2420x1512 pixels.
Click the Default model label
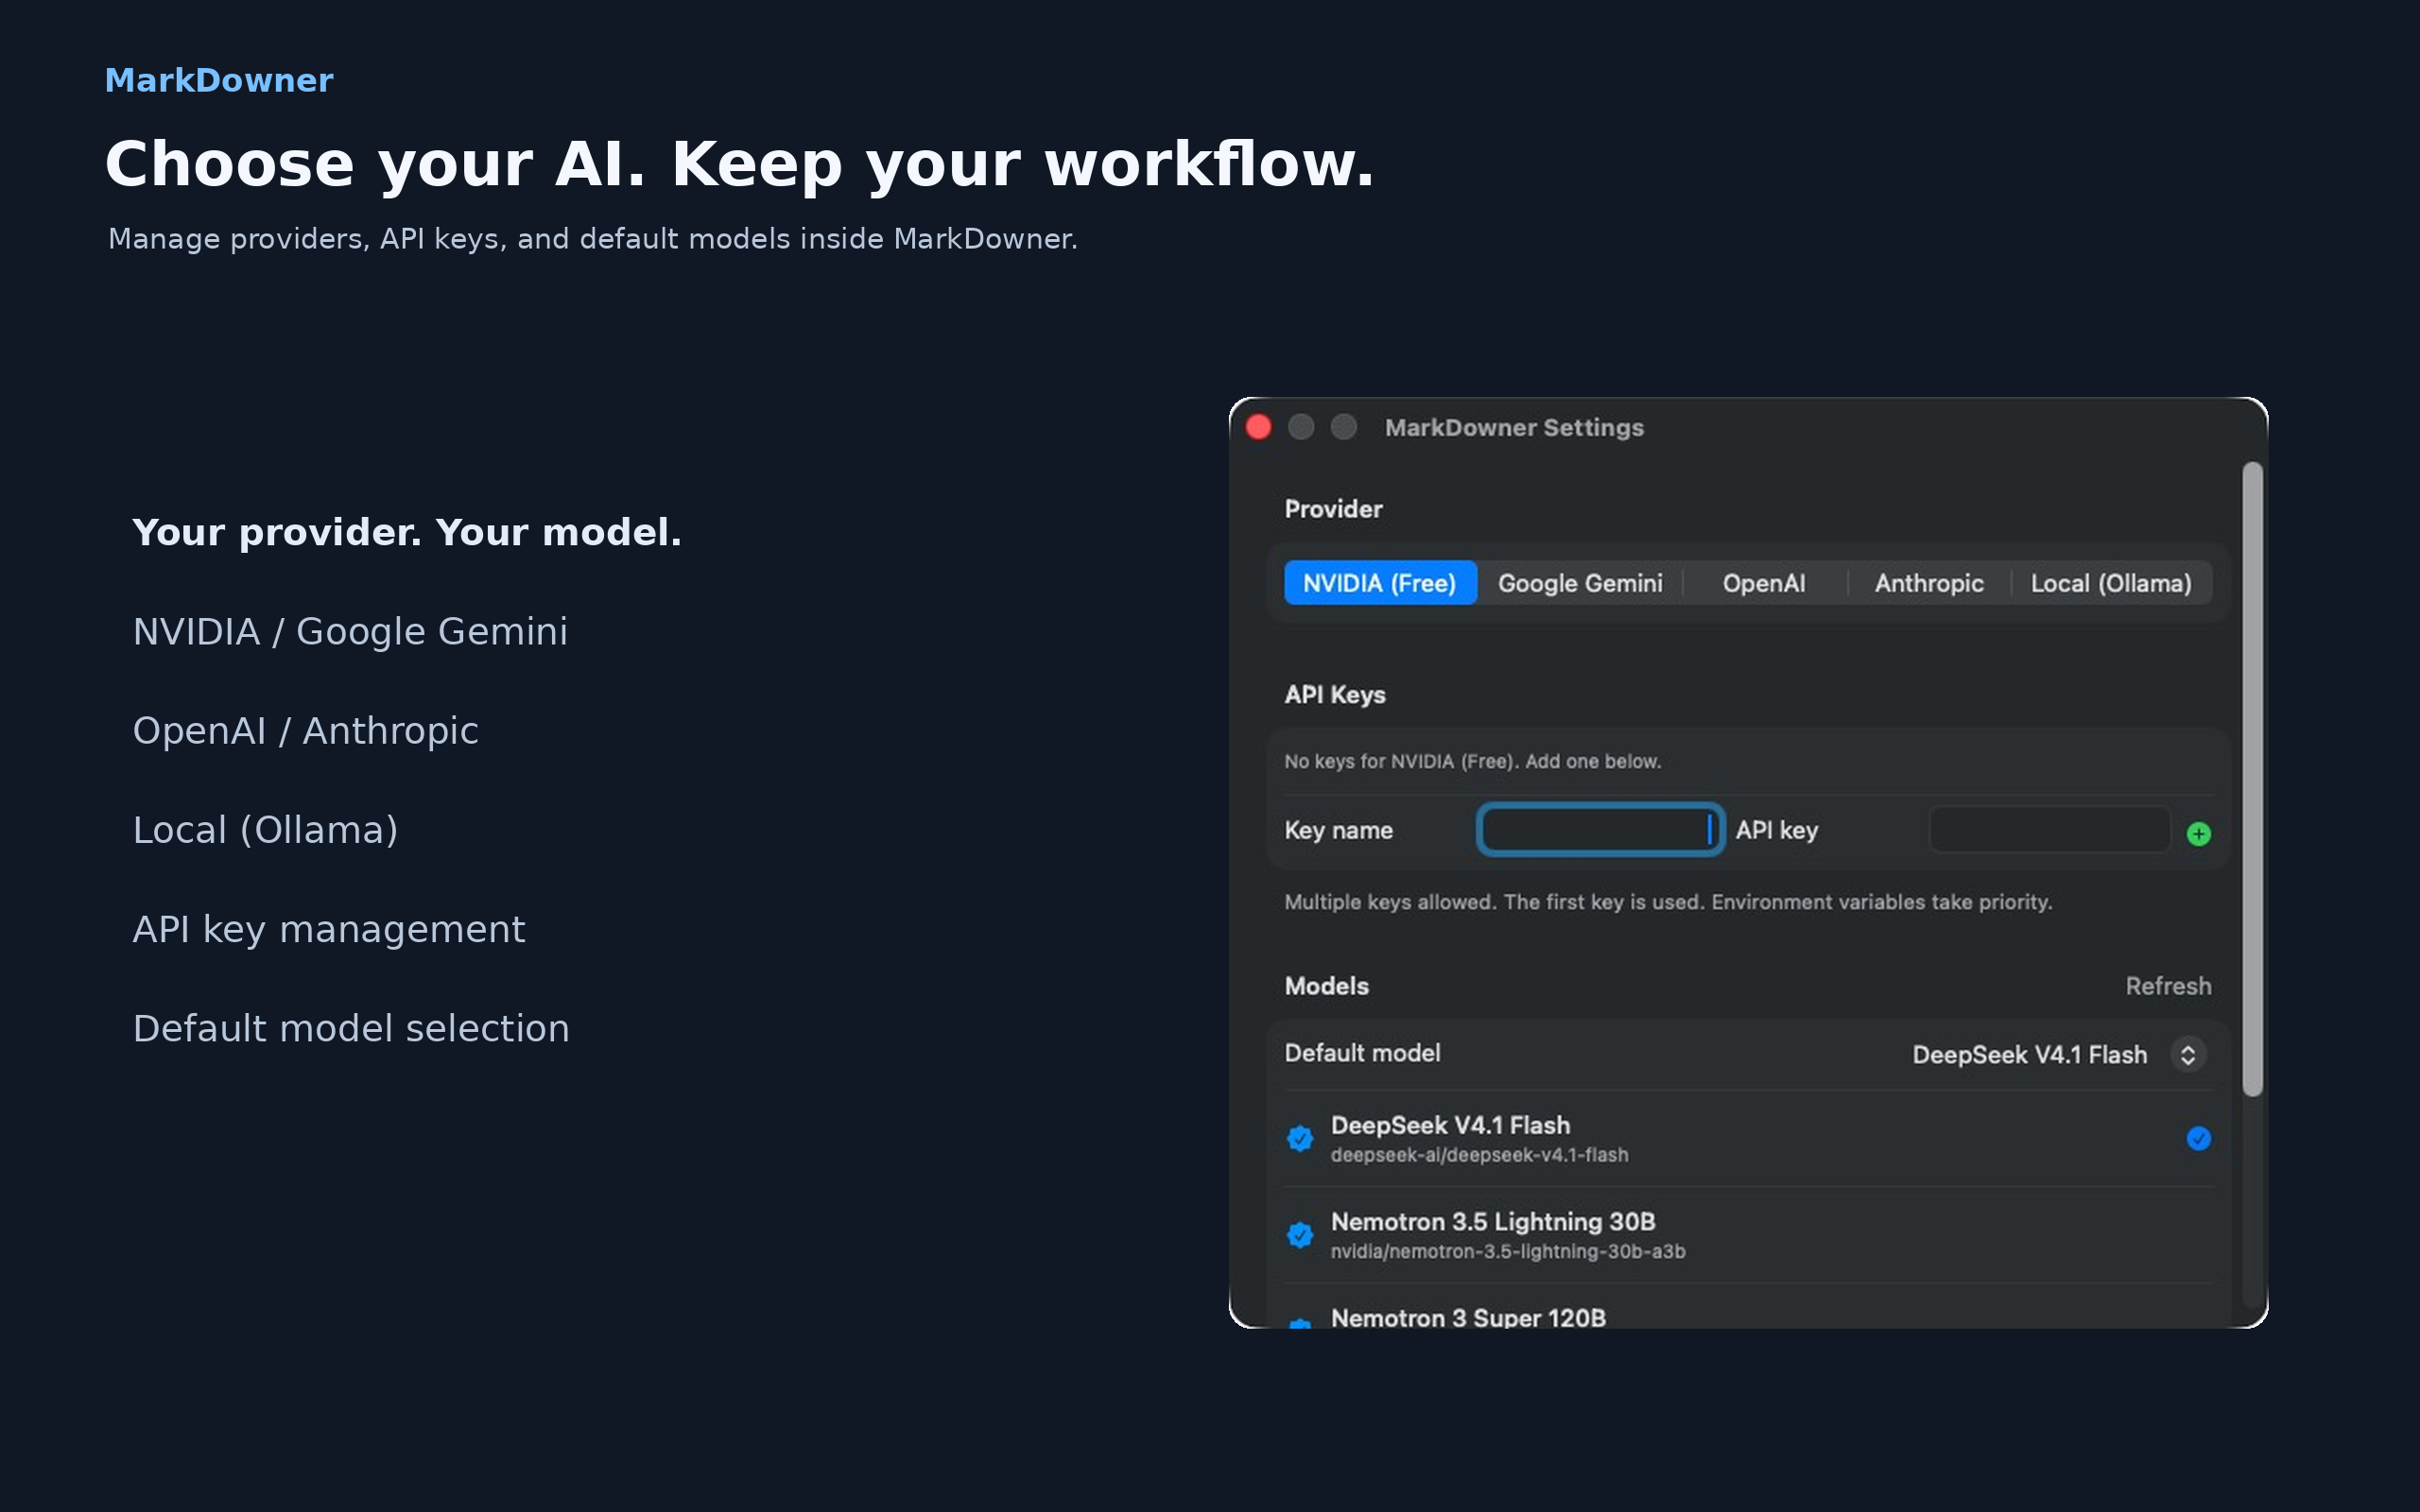tap(1363, 1054)
